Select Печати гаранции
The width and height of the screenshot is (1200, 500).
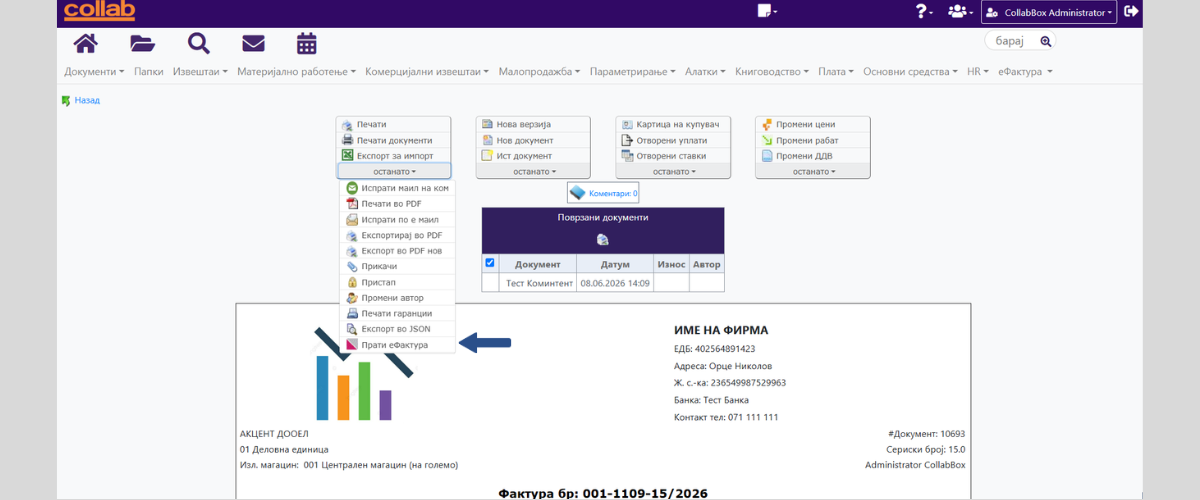tap(397, 313)
